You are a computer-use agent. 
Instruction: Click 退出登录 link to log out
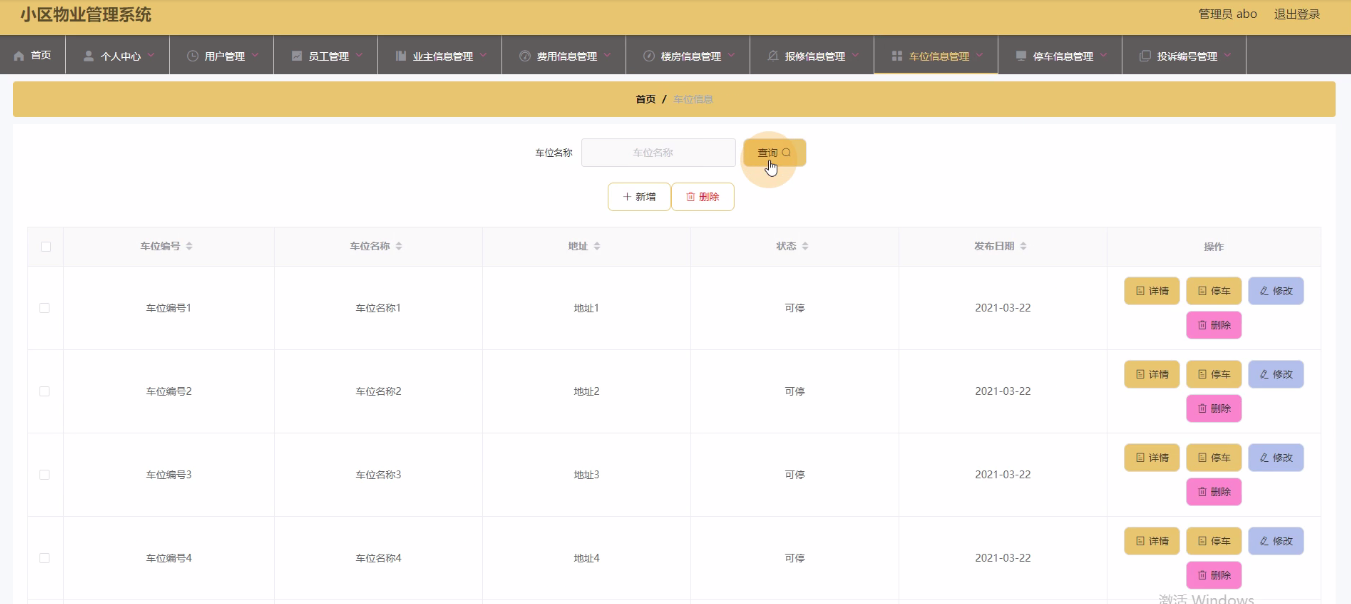click(1296, 14)
